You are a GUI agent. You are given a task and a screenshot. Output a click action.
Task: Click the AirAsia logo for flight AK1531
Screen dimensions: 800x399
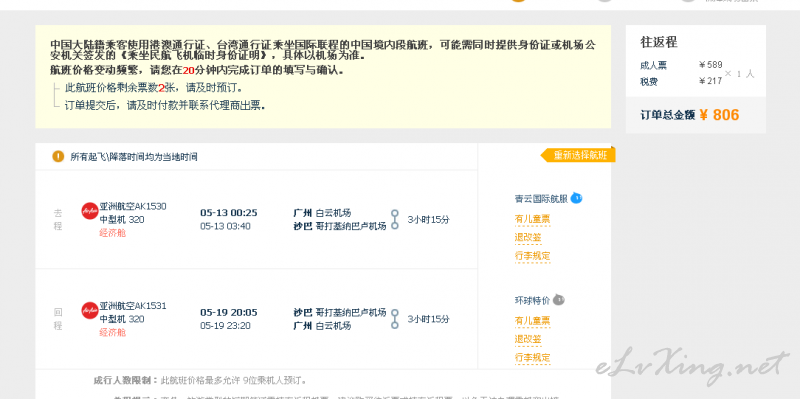point(90,310)
